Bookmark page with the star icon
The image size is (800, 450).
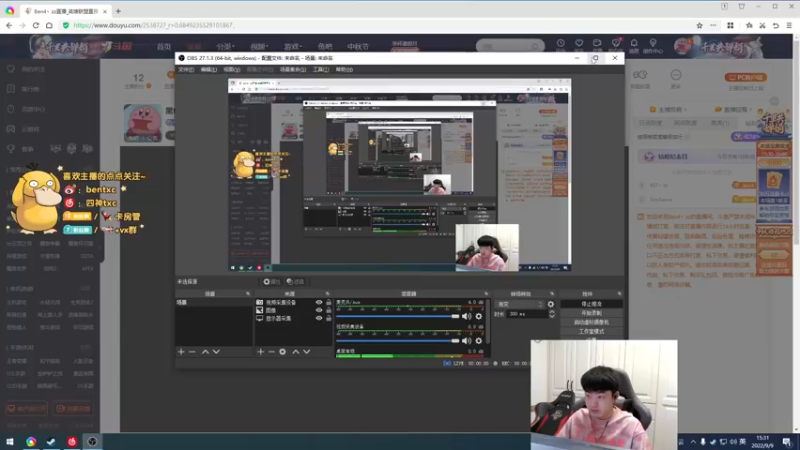(699, 25)
